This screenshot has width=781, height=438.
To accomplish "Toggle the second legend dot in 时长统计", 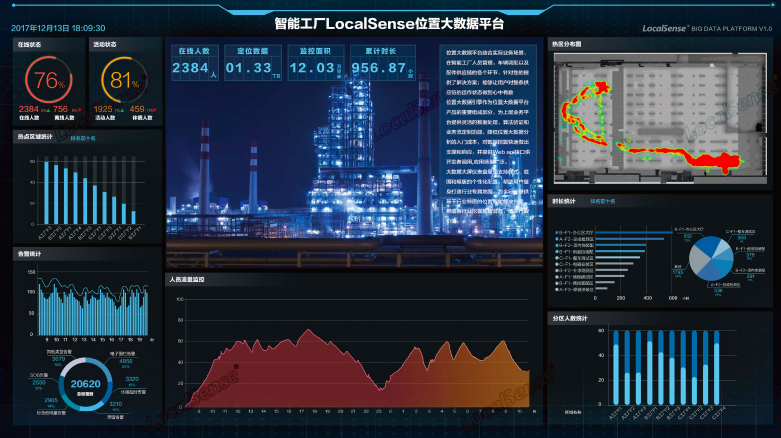I will click(x=555, y=237).
